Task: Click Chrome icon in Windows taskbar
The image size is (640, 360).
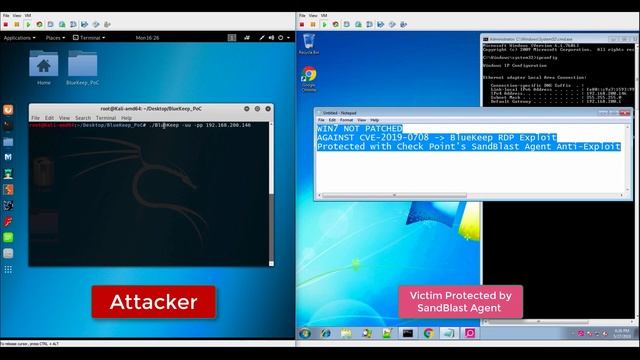Action: (x=429, y=333)
